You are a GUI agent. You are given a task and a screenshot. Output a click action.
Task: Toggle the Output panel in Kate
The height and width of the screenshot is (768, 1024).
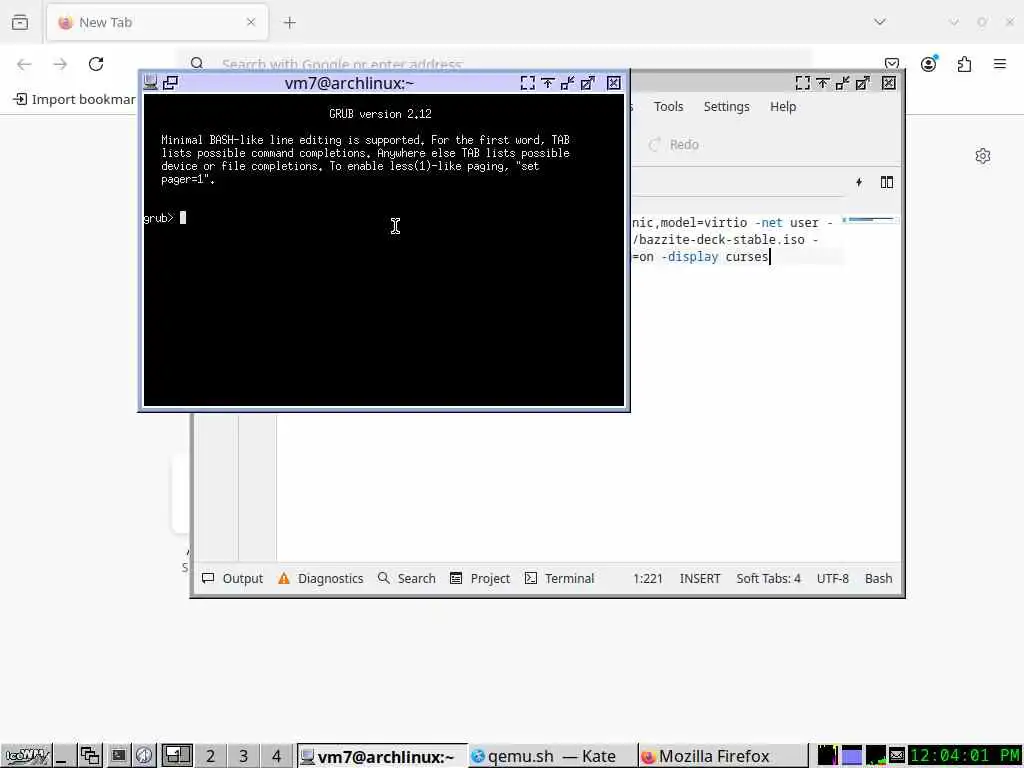coord(232,579)
